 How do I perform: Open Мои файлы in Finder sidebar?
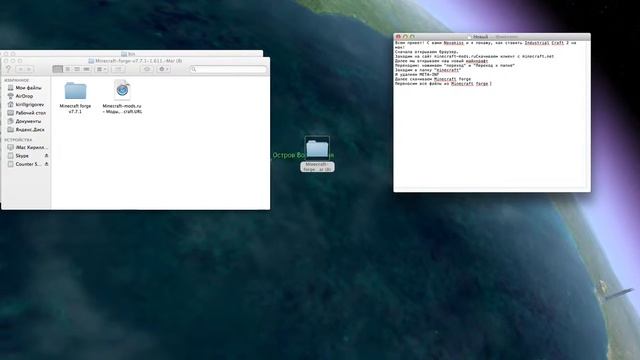25,88
